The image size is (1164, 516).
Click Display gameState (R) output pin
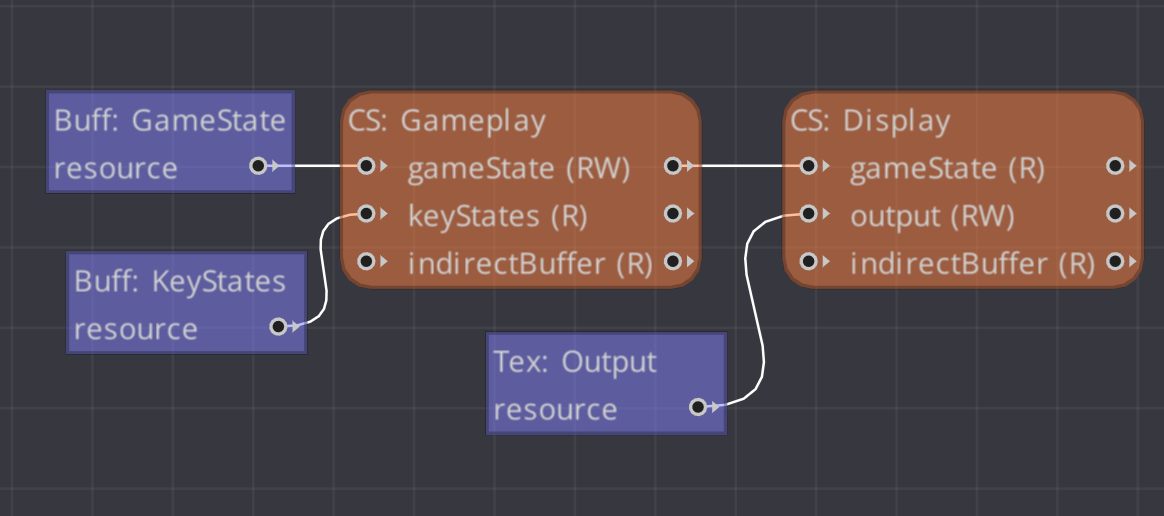coord(1114,166)
